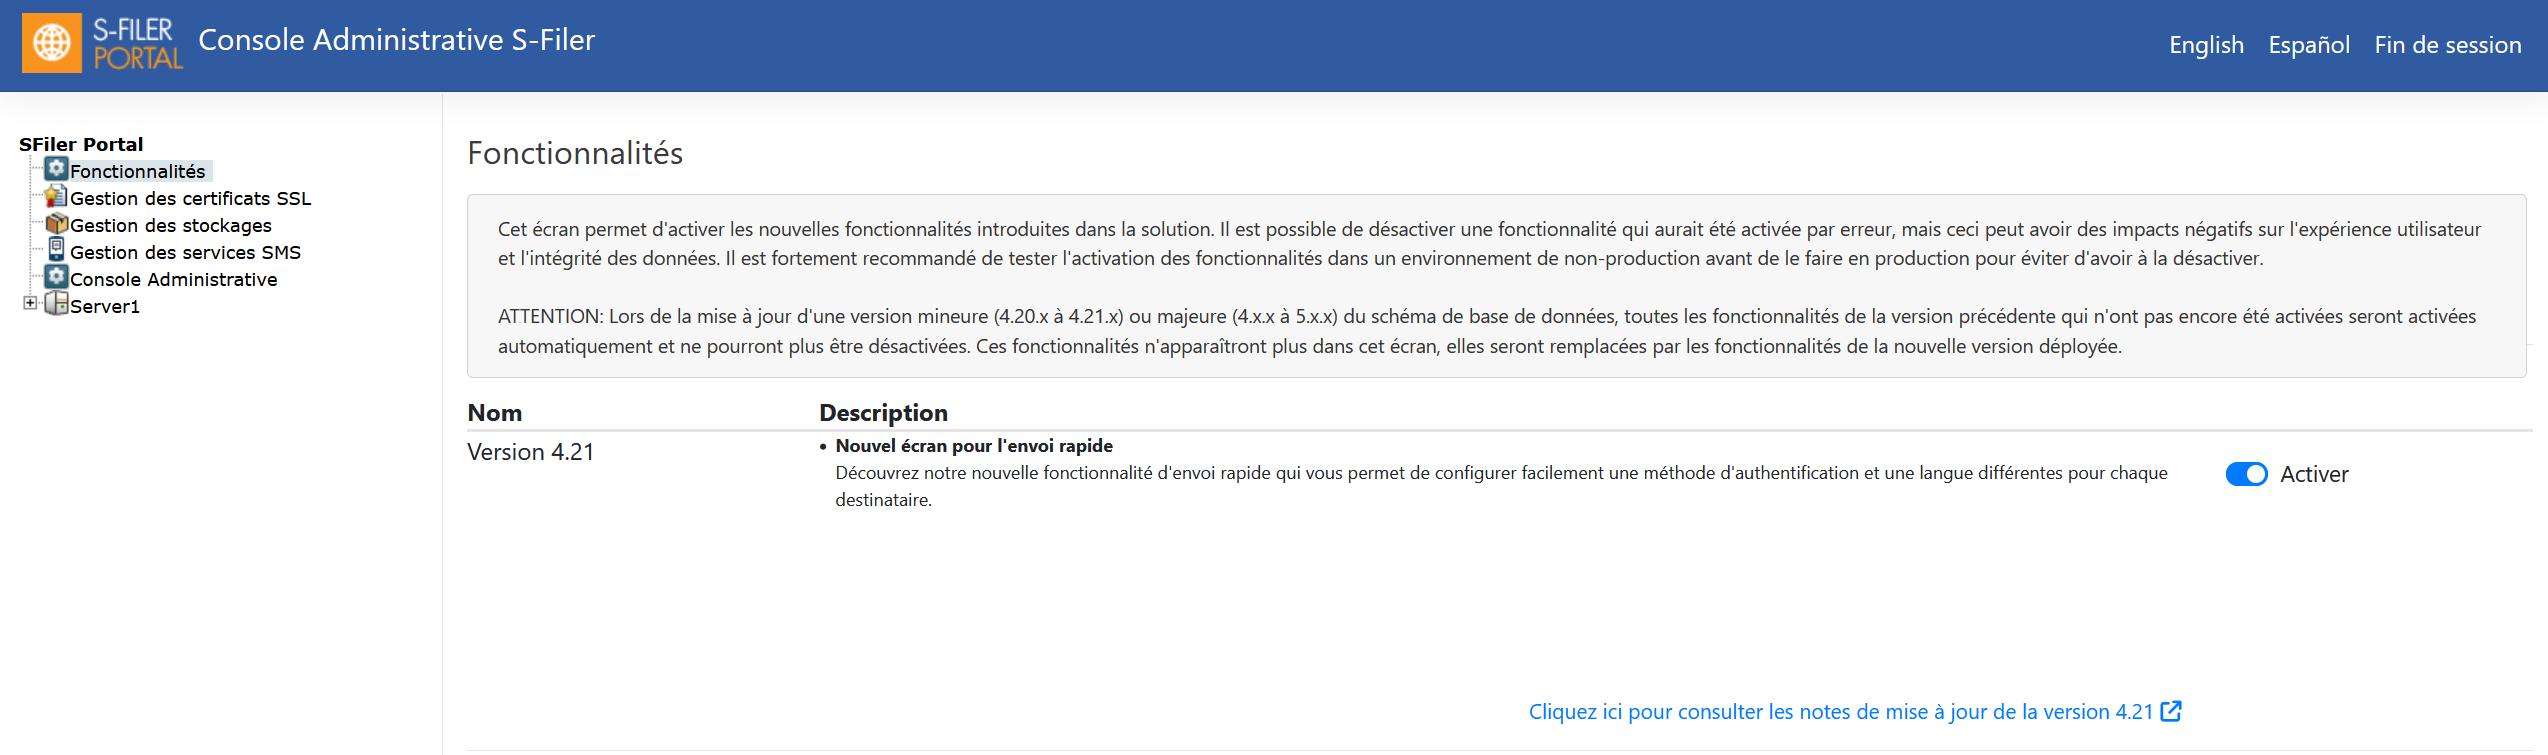Screen dimensions: 2548x755
Task: Select Console Administrative tree item
Action: (174, 279)
